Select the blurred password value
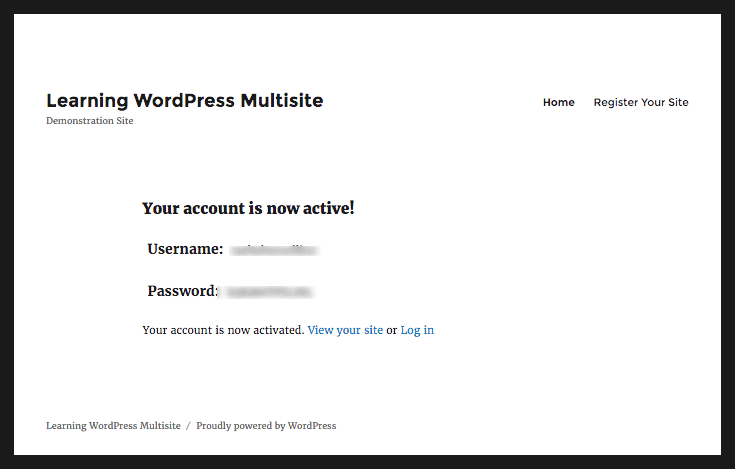This screenshot has width=735, height=469. (269, 292)
